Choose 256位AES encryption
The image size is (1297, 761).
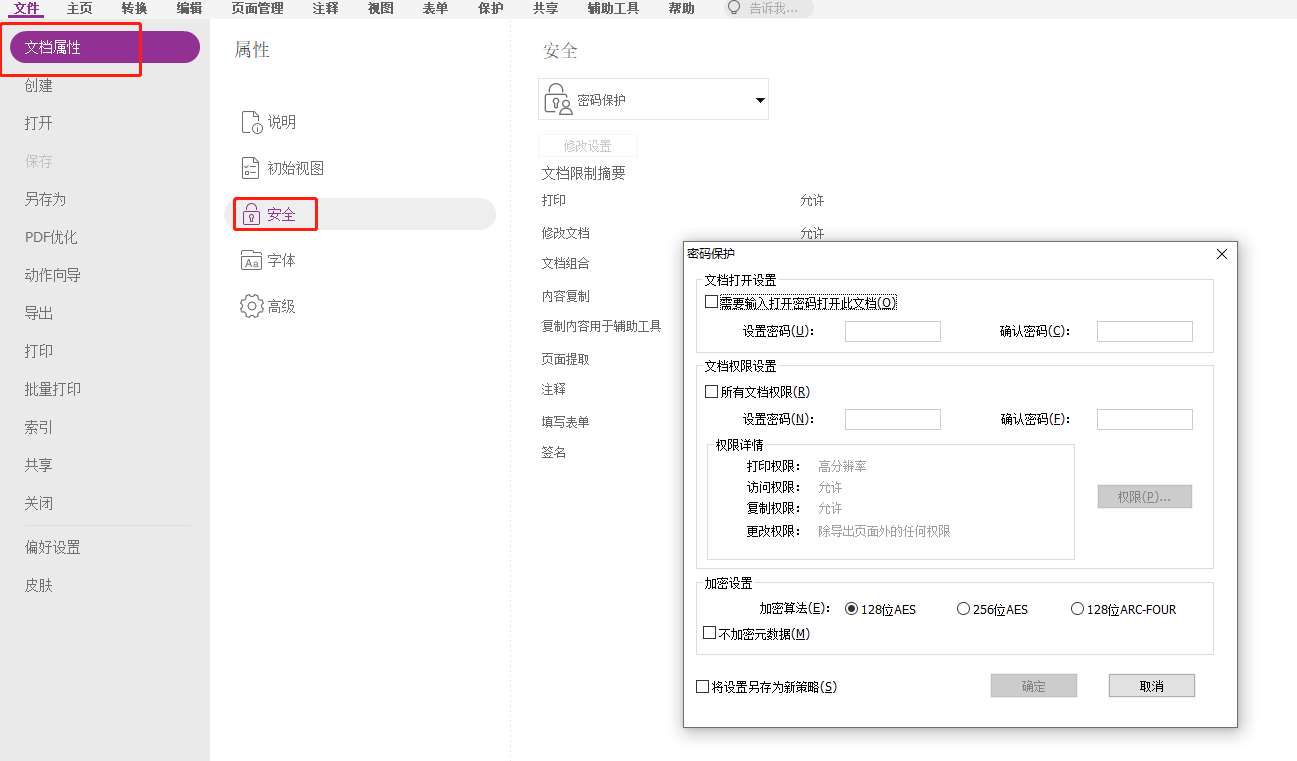(963, 608)
